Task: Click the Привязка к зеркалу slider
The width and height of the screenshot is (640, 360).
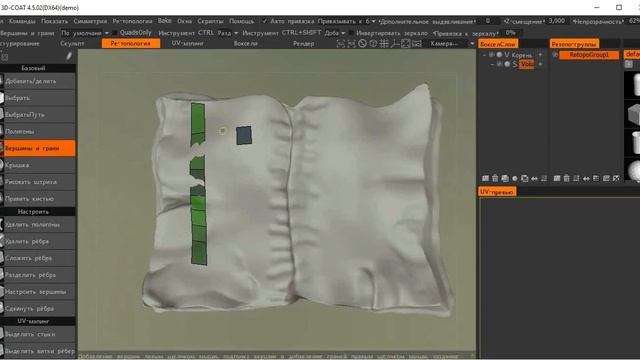Action: click(x=510, y=33)
